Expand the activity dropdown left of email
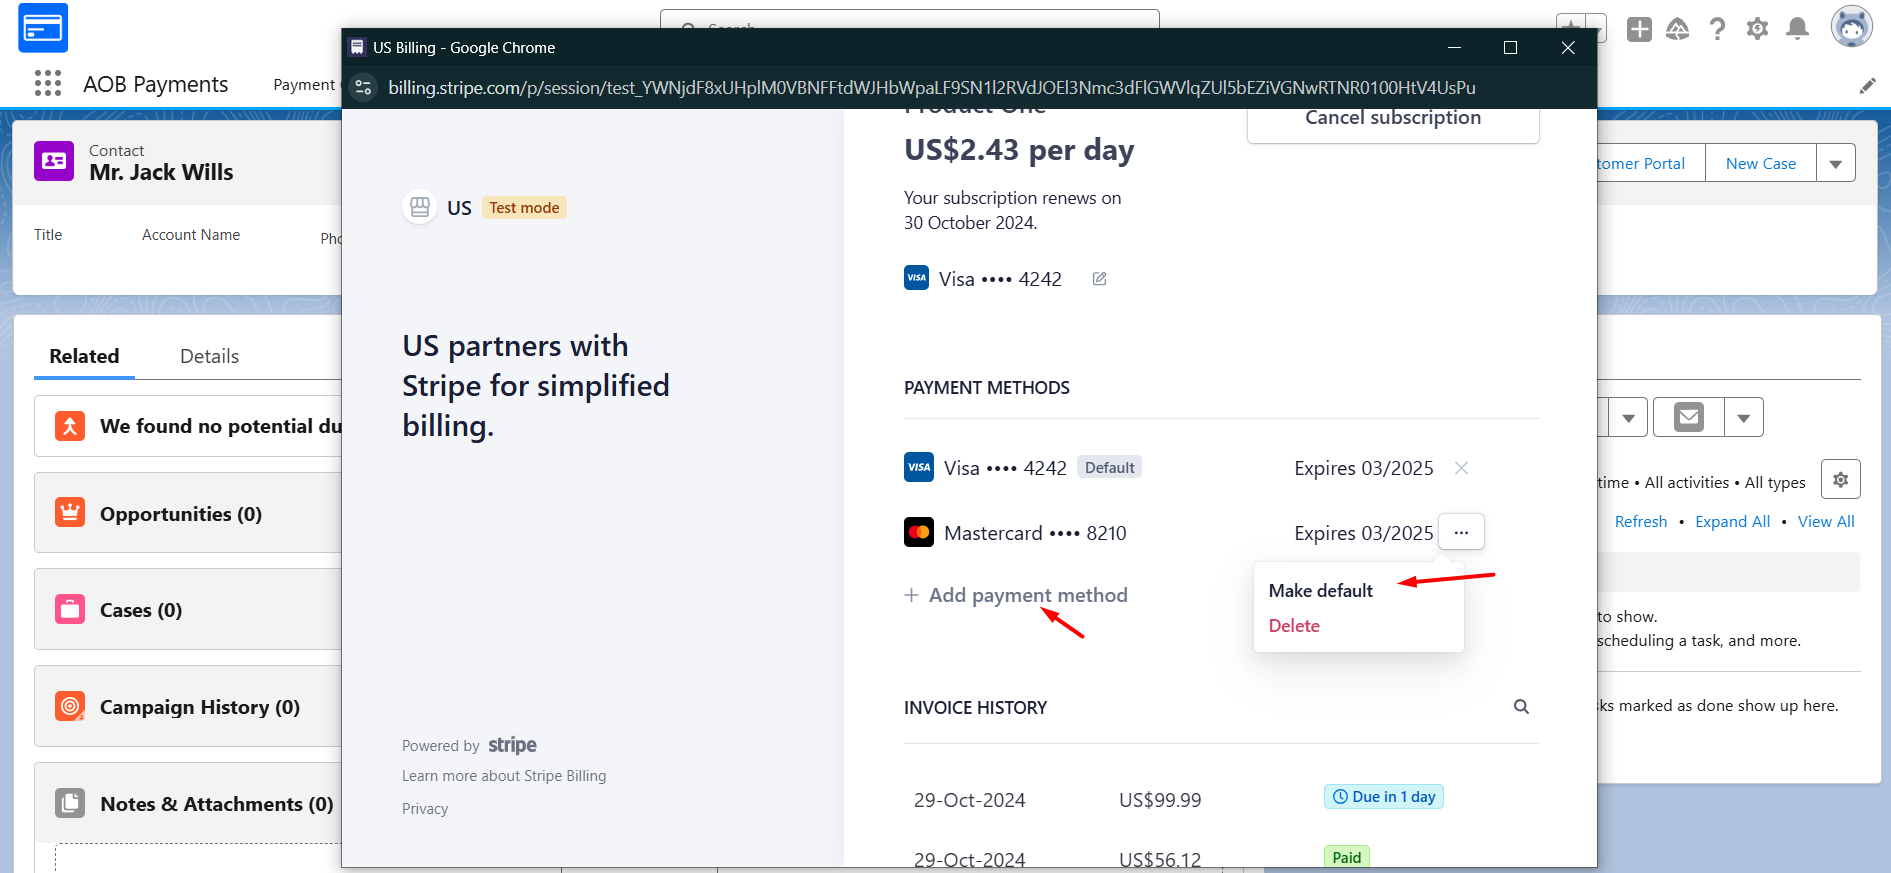Viewport: 1891px width, 873px height. (1628, 417)
